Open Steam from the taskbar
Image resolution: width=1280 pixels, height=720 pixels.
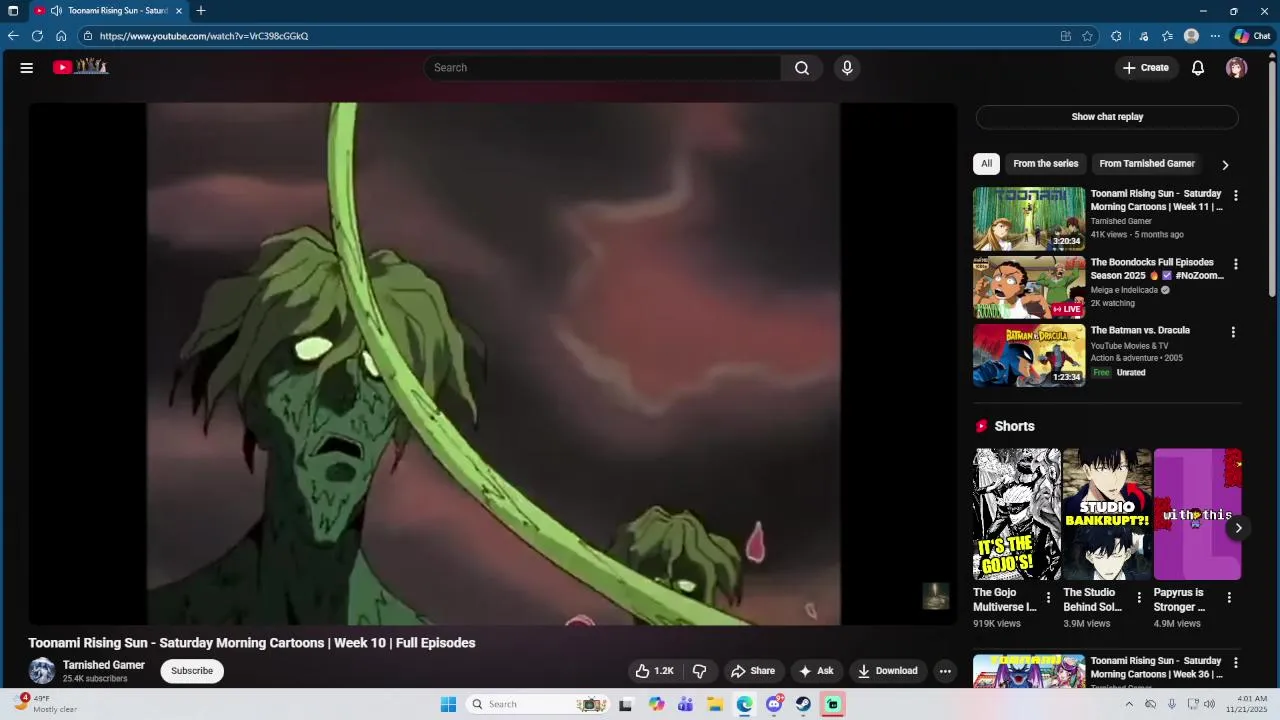click(803, 704)
